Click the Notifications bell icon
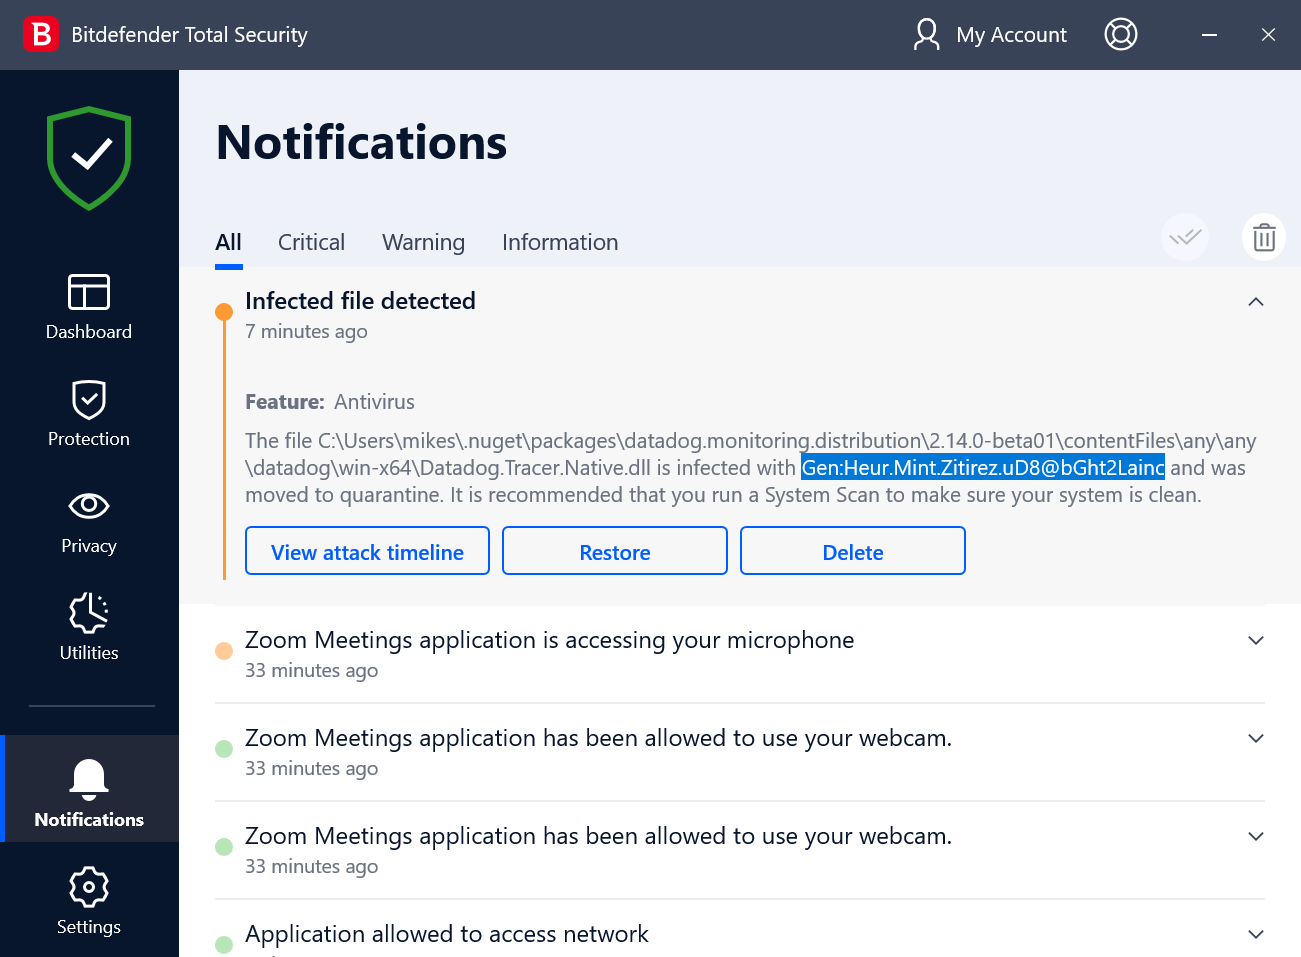The width and height of the screenshot is (1301, 957). 88,780
